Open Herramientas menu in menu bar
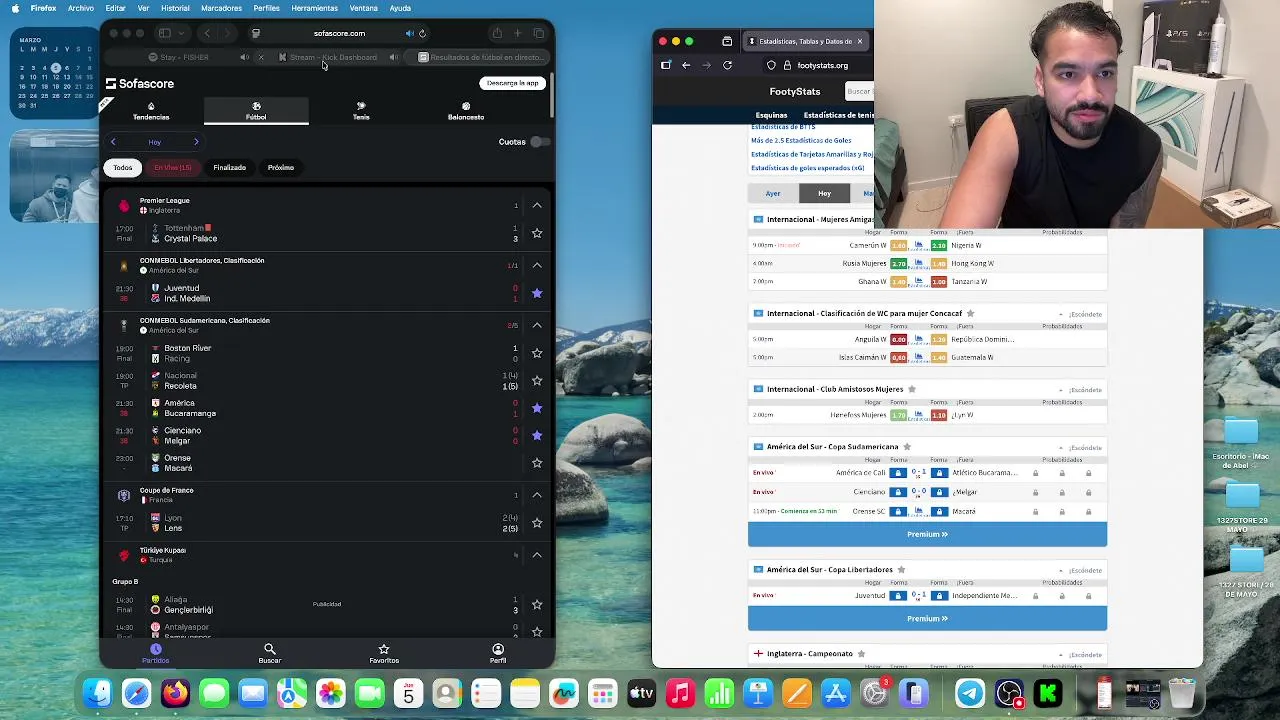This screenshot has height=720, width=1280. coord(314,8)
